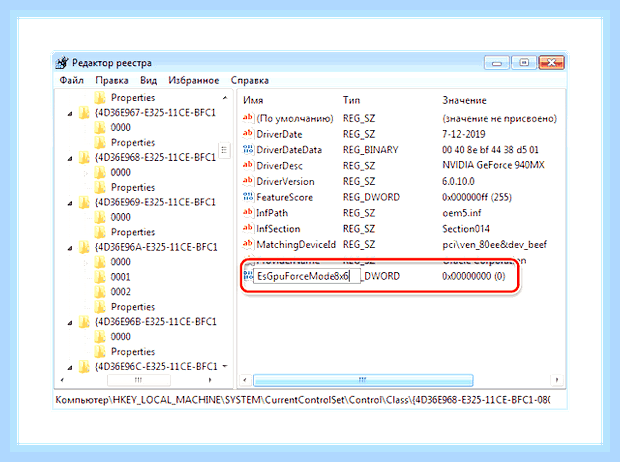Select the DriverVersion value name
The width and height of the screenshot is (620, 462).
(x=285, y=182)
